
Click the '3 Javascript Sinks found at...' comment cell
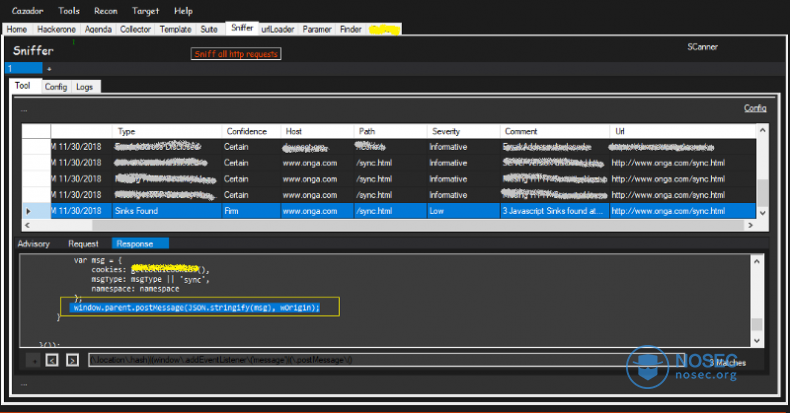coord(554,211)
